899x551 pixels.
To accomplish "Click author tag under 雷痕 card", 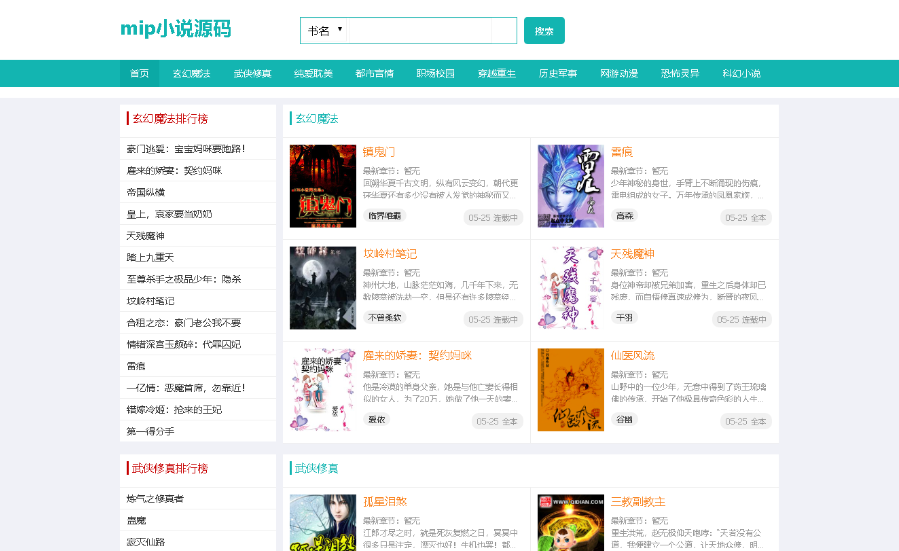I will (624, 216).
